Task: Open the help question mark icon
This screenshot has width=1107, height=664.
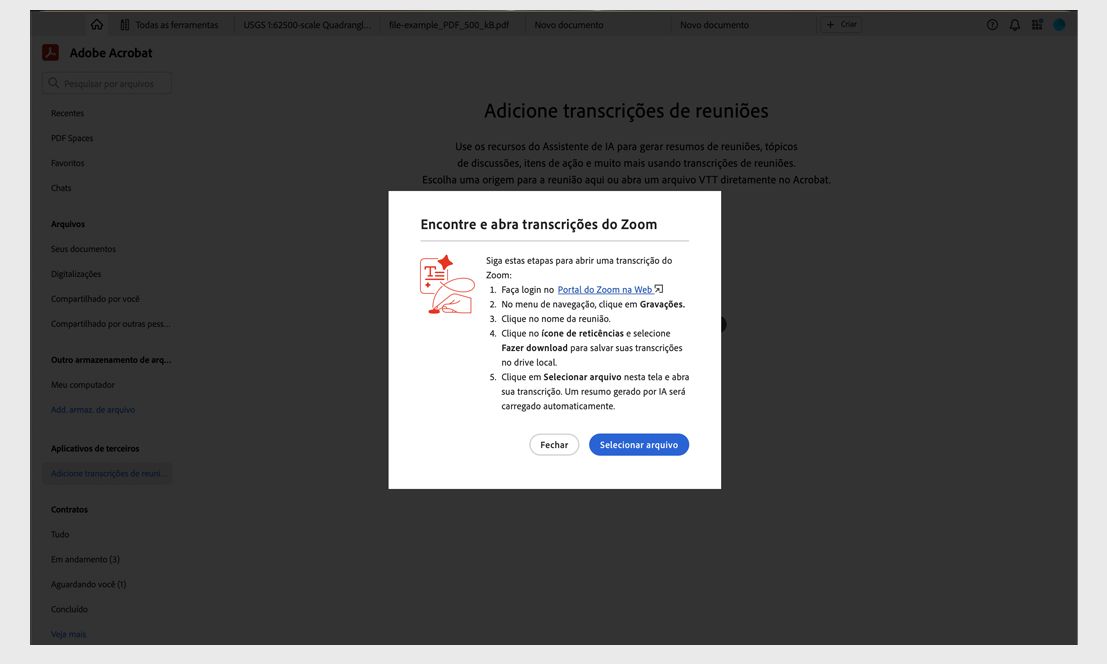Action: [x=992, y=25]
